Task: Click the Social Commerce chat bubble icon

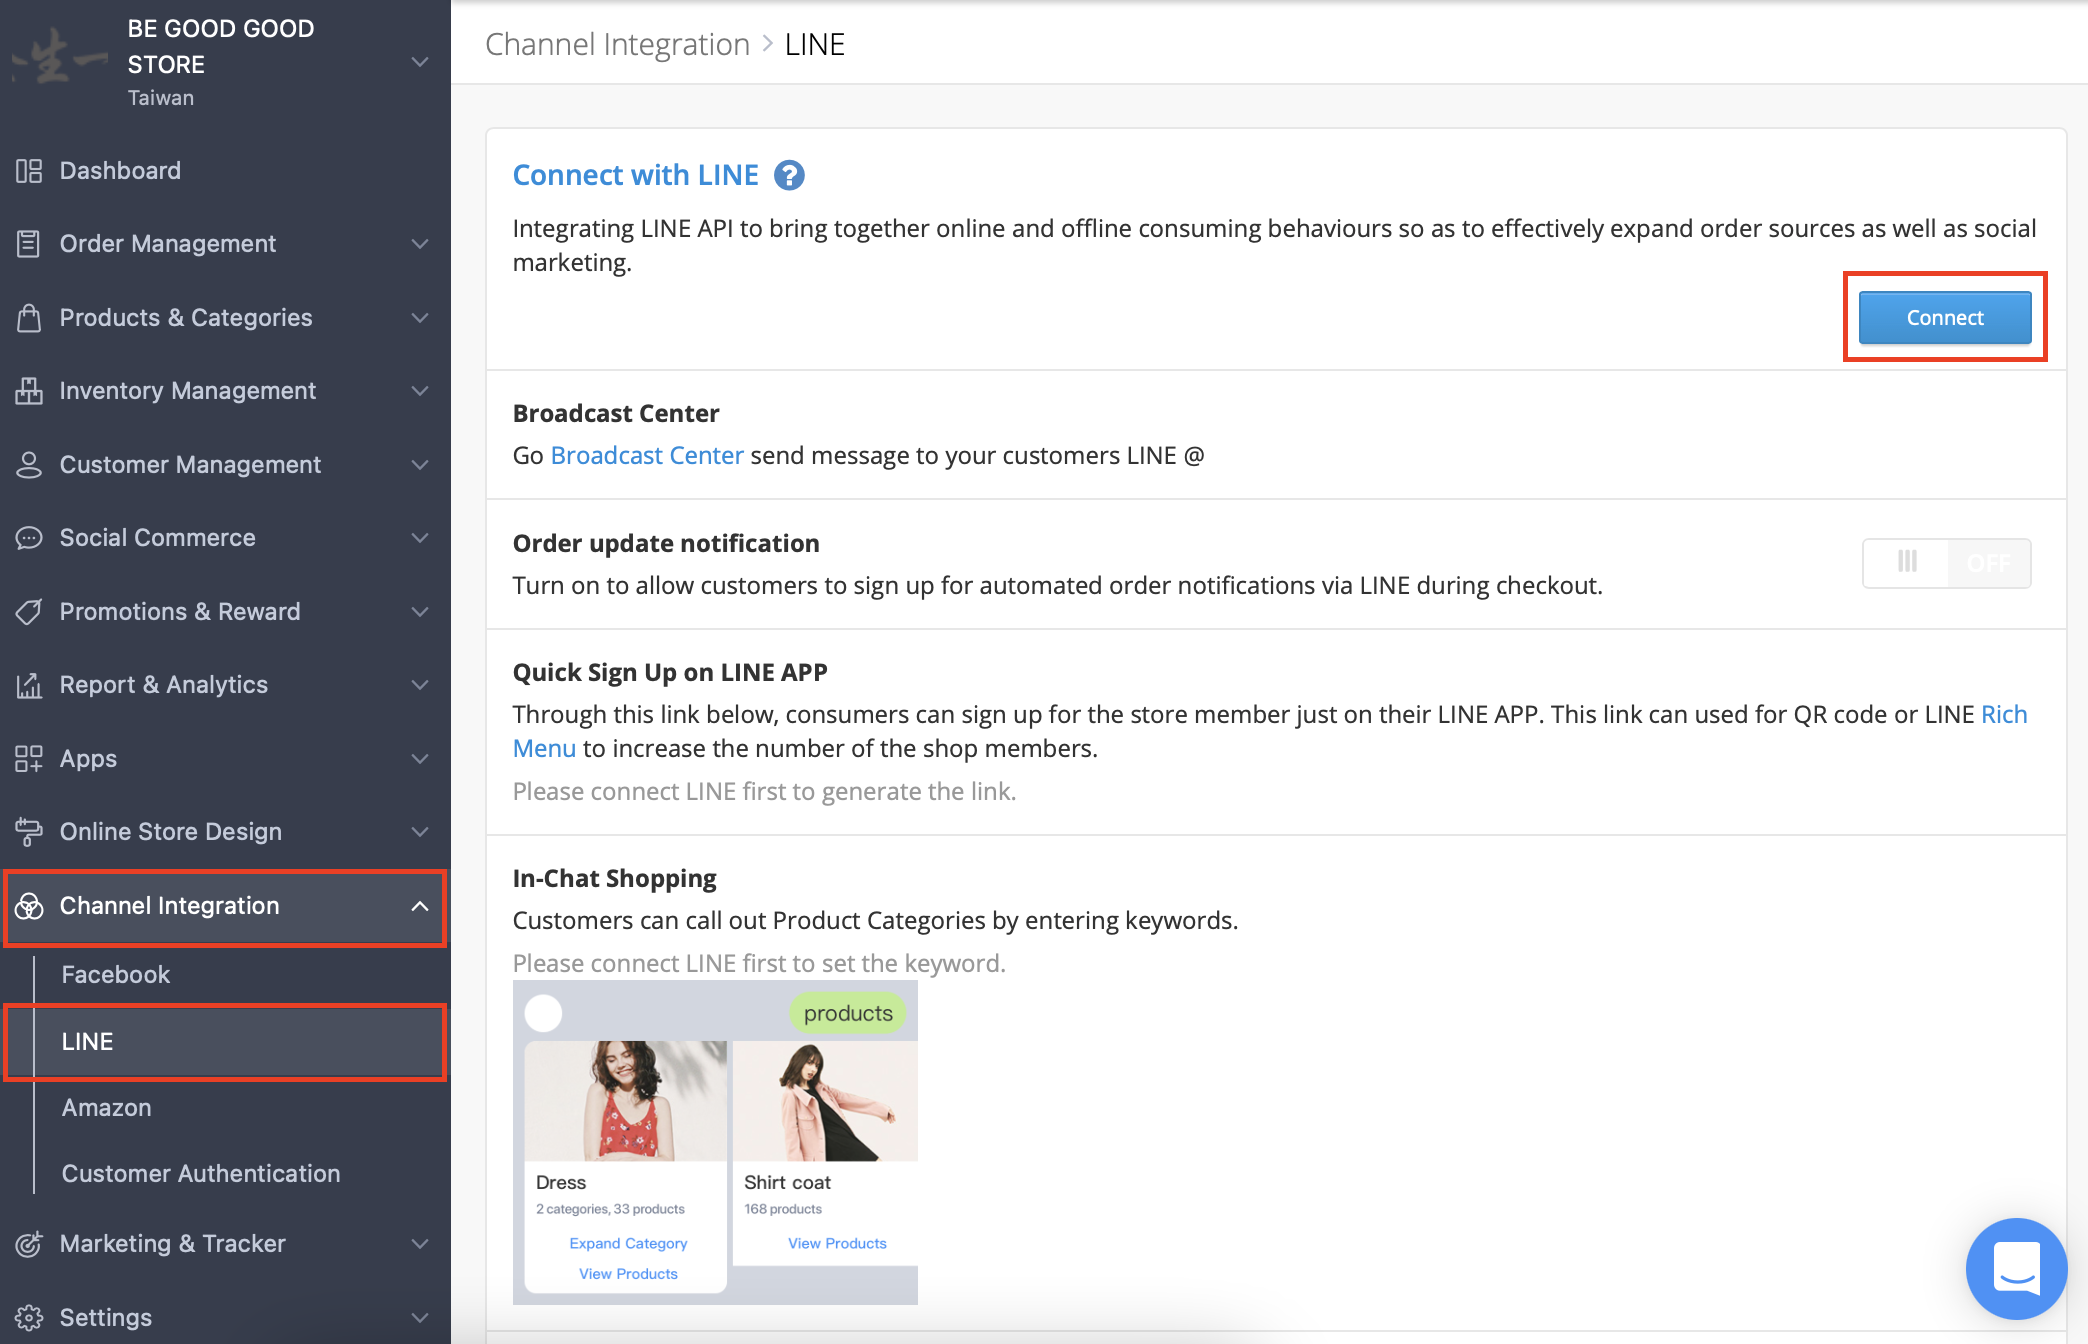Action: [29, 538]
